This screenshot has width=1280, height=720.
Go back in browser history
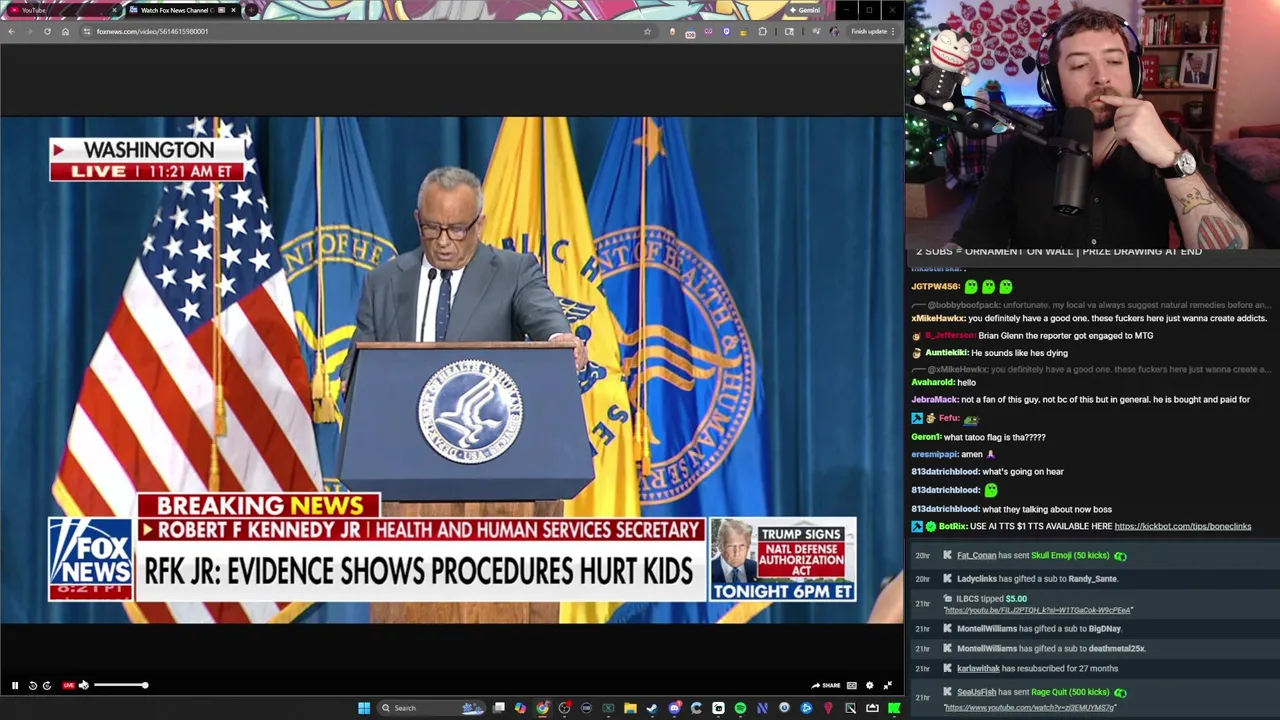click(11, 31)
